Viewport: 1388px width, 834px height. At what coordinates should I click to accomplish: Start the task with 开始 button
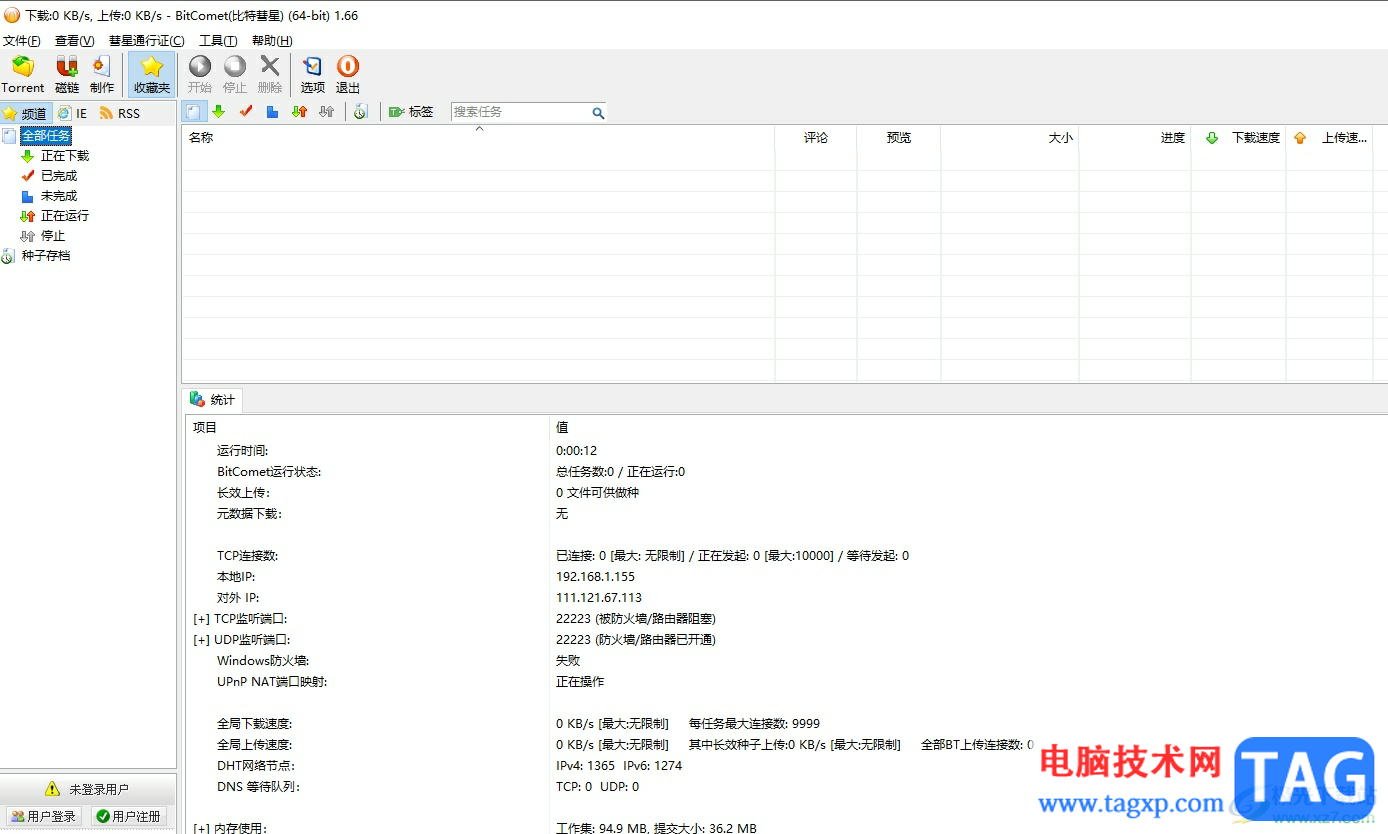[200, 75]
